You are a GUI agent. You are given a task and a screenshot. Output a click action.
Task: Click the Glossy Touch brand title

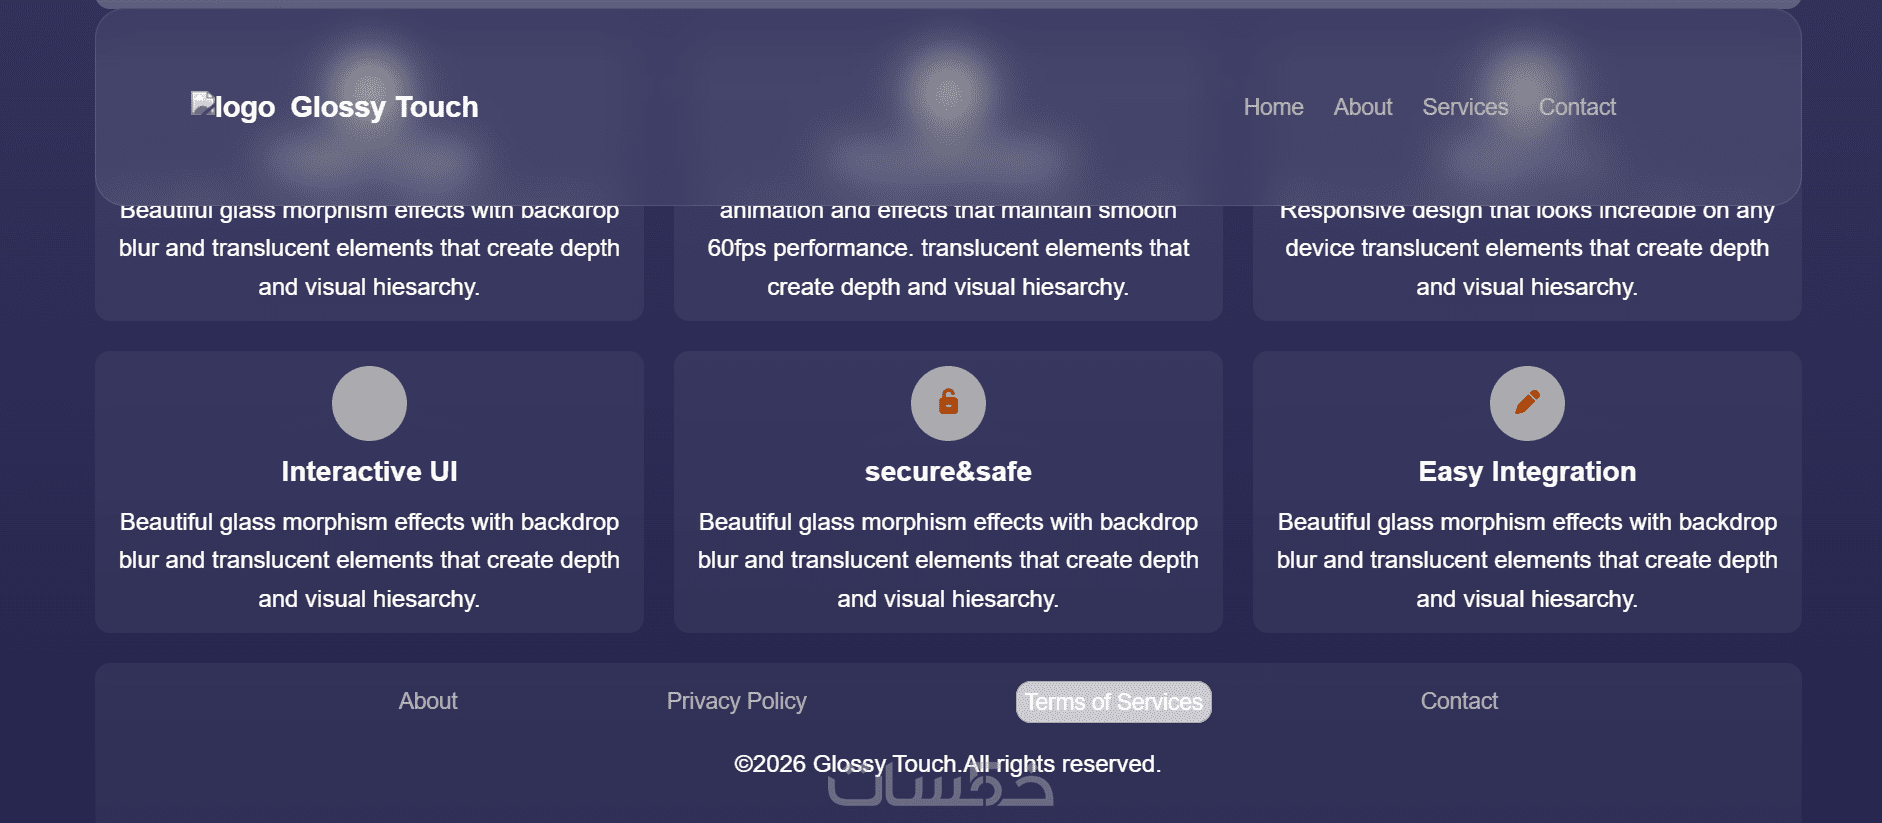pyautogui.click(x=384, y=107)
